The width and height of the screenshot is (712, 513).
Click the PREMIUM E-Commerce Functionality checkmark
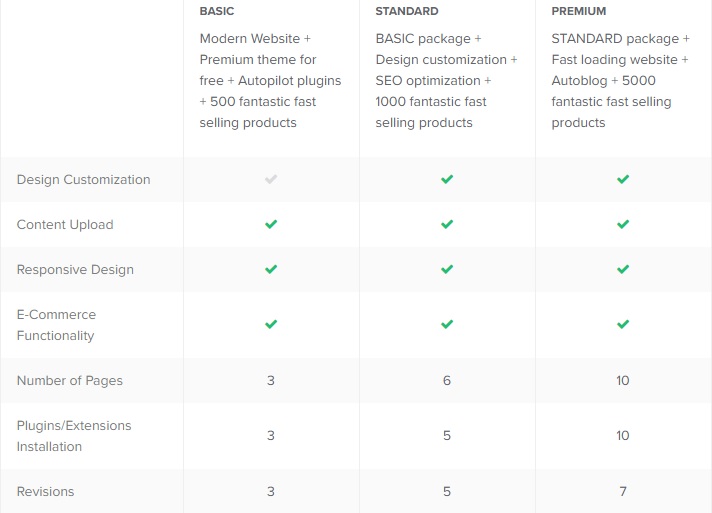[x=623, y=325]
